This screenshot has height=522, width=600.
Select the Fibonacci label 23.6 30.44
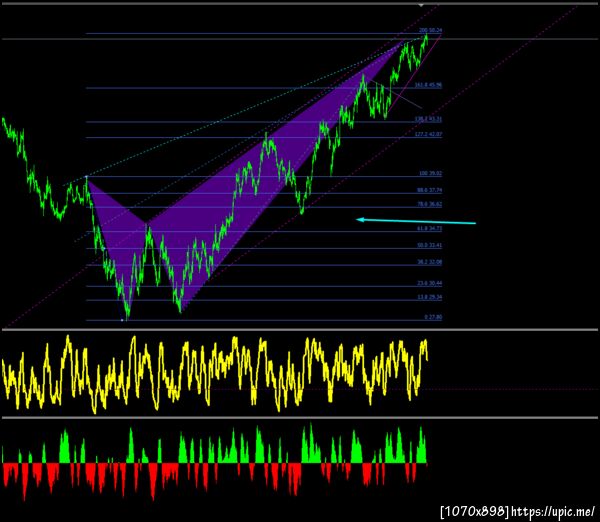coord(429,283)
